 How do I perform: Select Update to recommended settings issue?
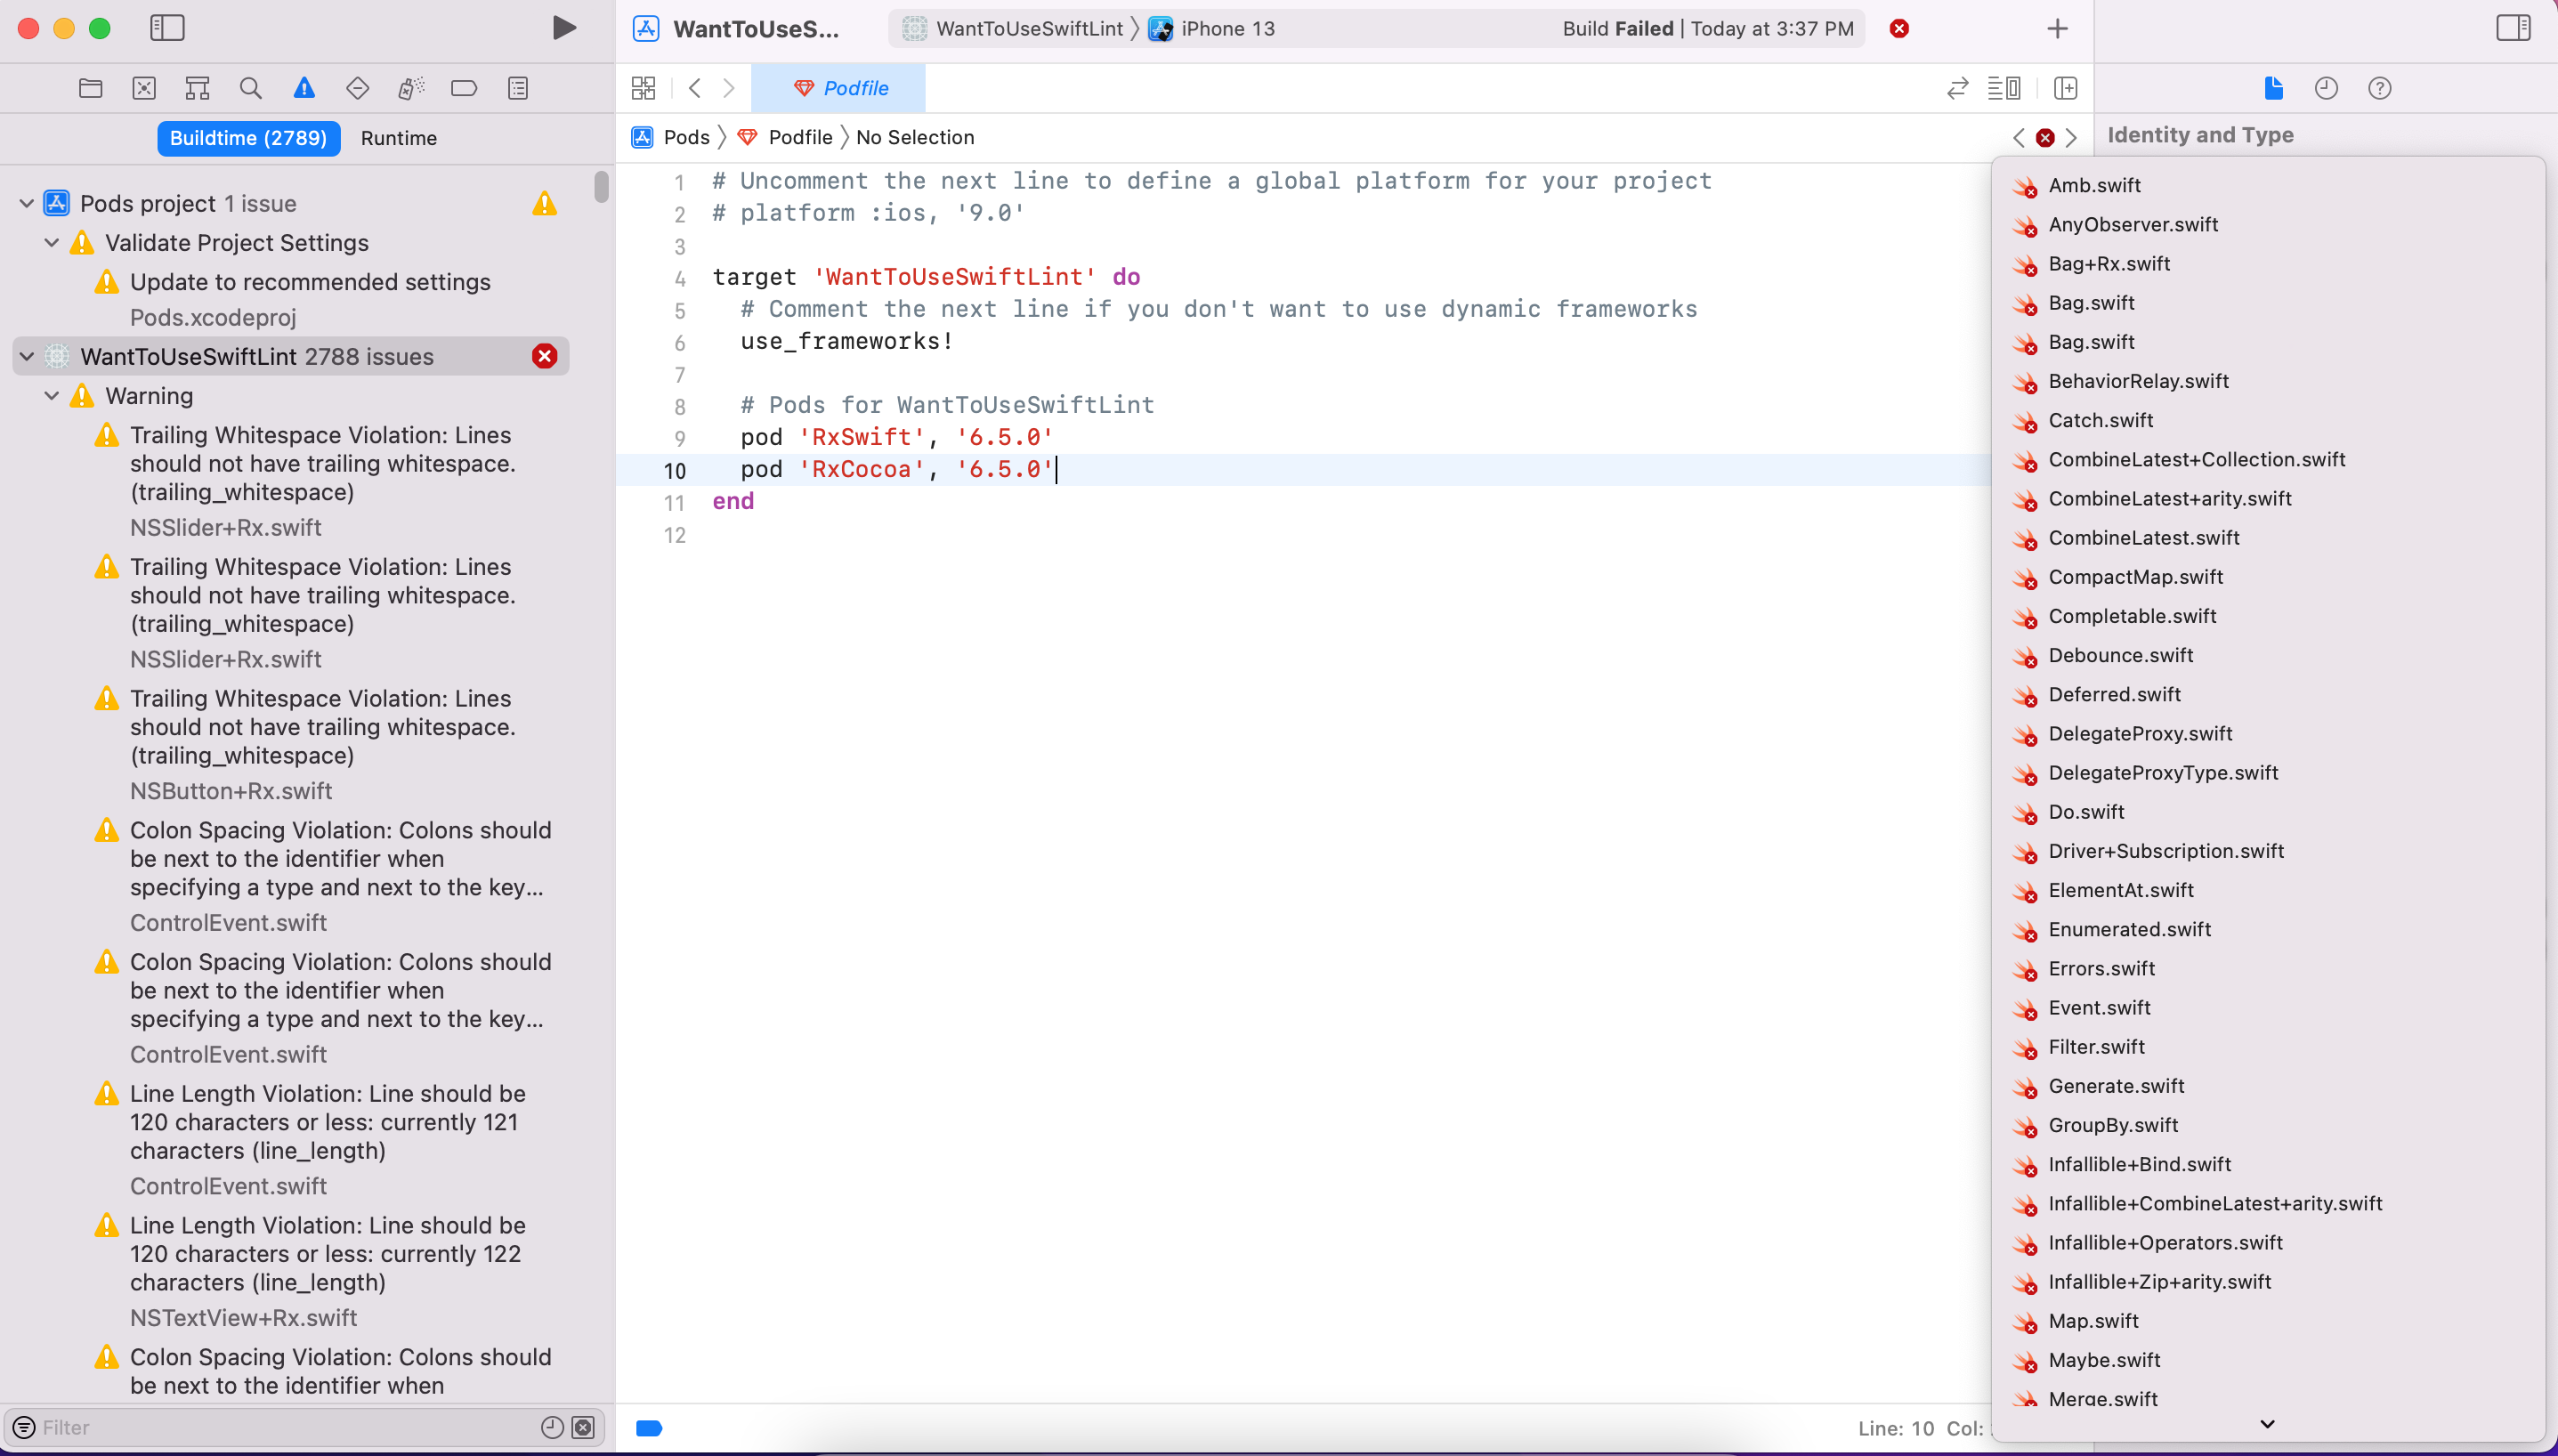[310, 282]
